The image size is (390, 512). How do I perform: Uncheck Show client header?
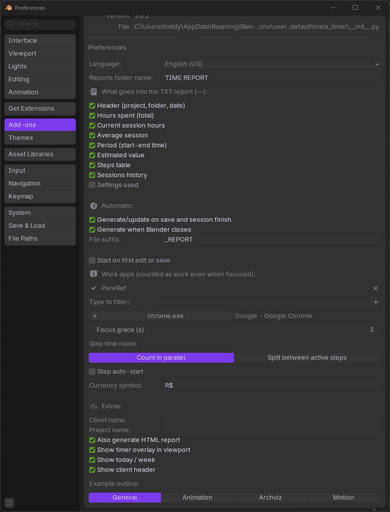point(92,470)
